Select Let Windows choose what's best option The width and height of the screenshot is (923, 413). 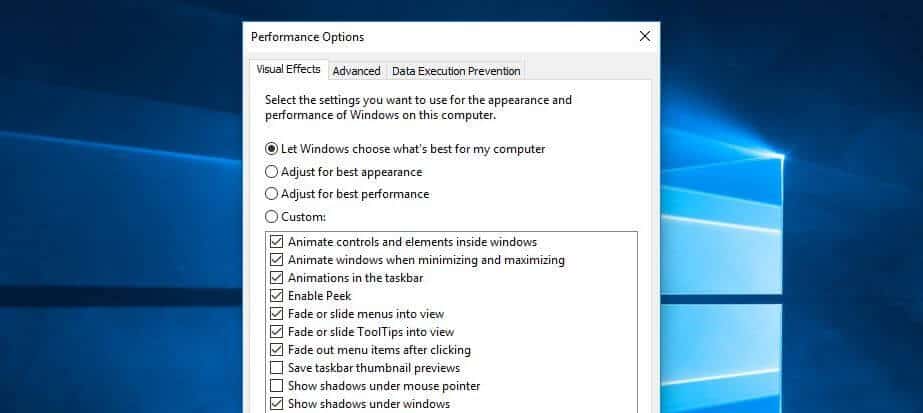pyautogui.click(x=271, y=149)
